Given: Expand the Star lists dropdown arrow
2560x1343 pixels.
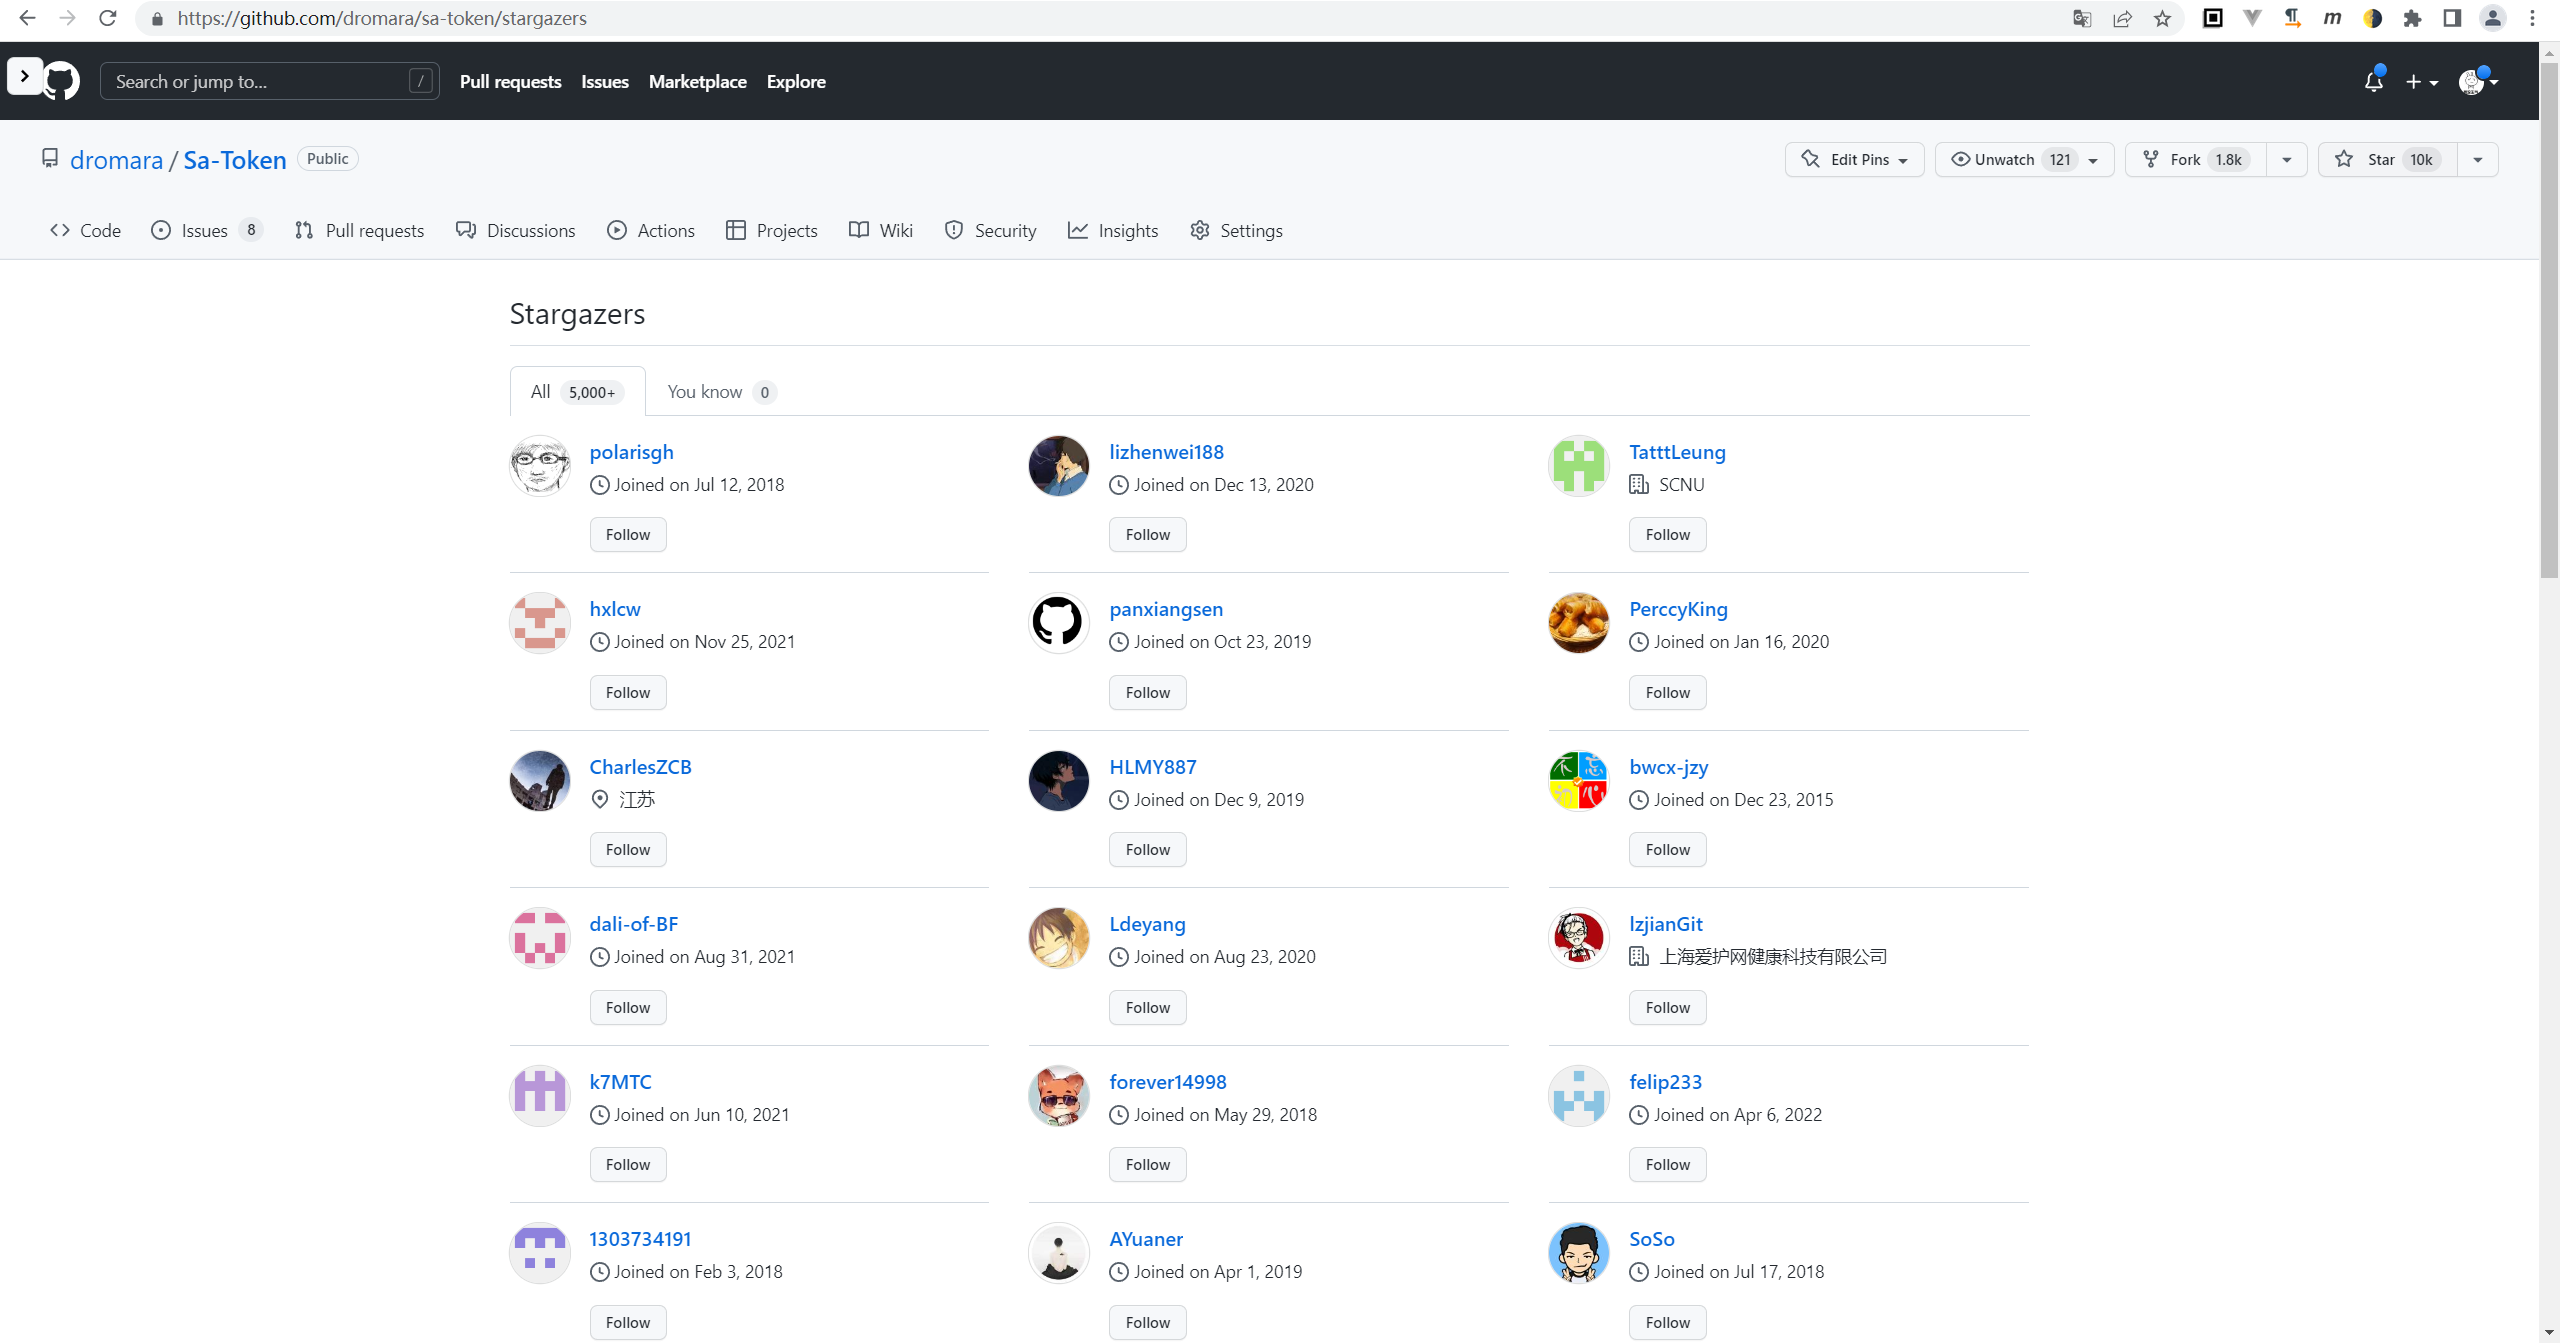Looking at the screenshot, I should click(x=2478, y=160).
